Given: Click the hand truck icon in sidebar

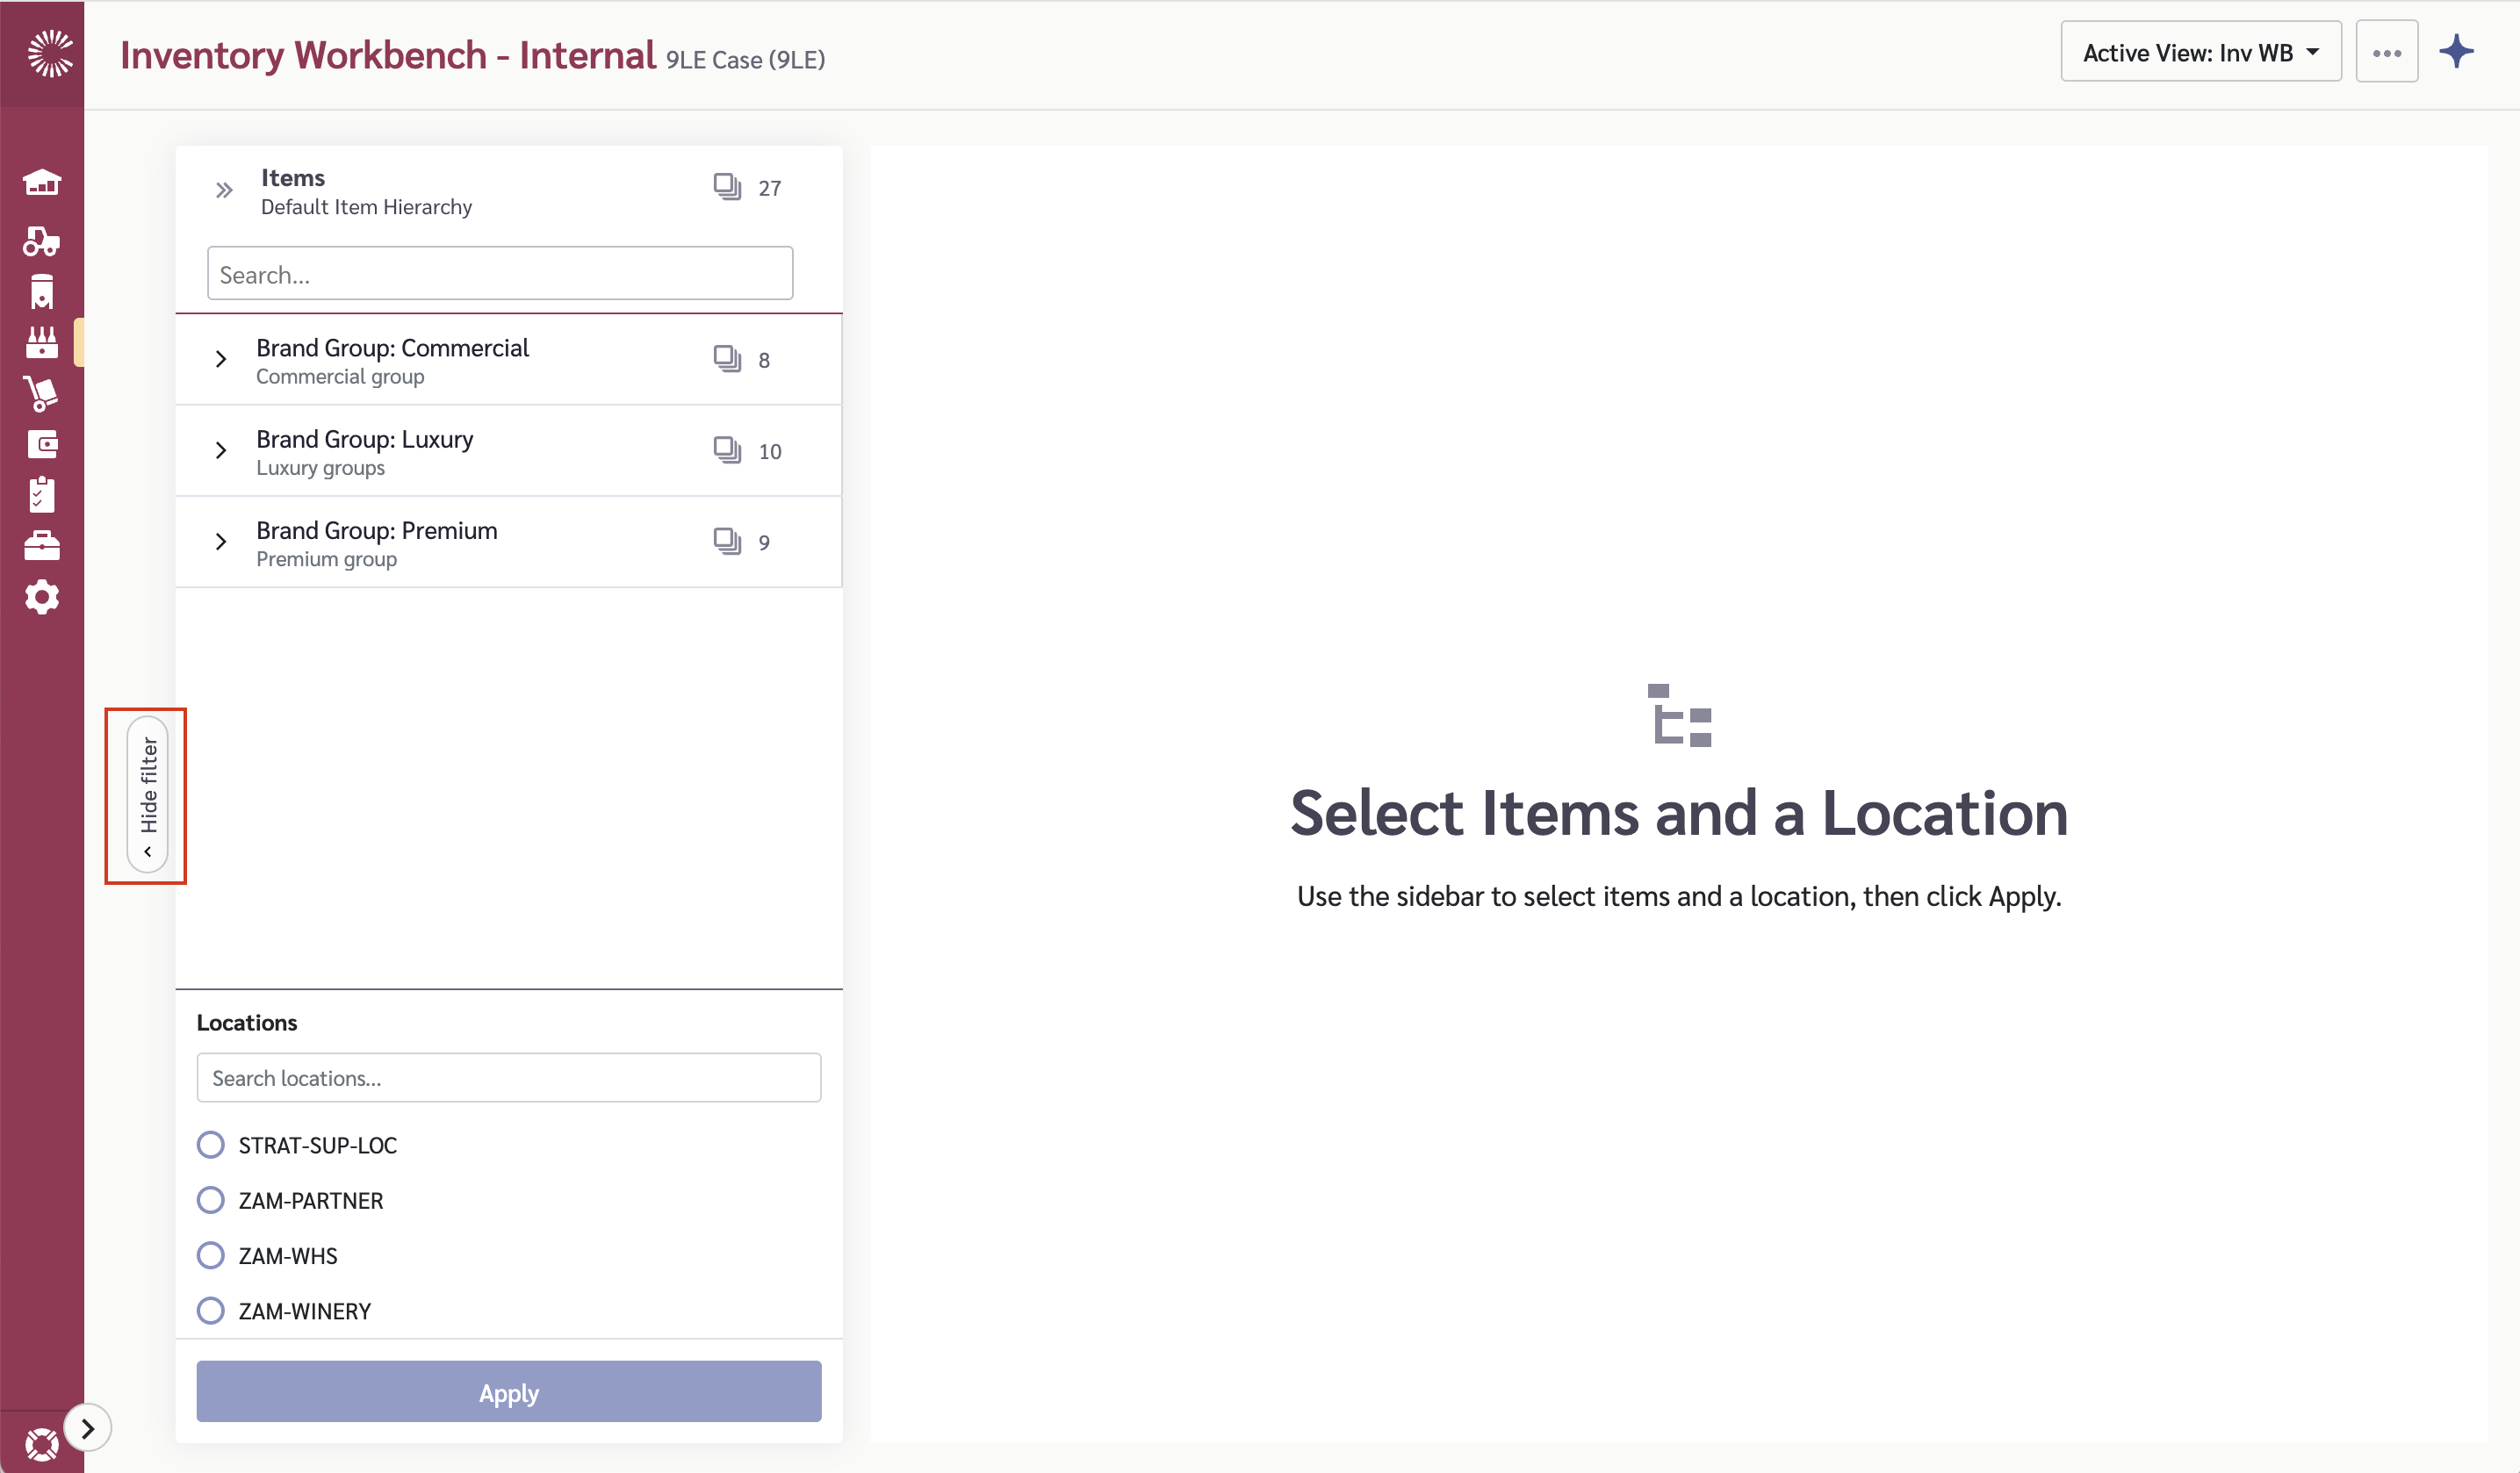Looking at the screenshot, I should click(x=42, y=393).
